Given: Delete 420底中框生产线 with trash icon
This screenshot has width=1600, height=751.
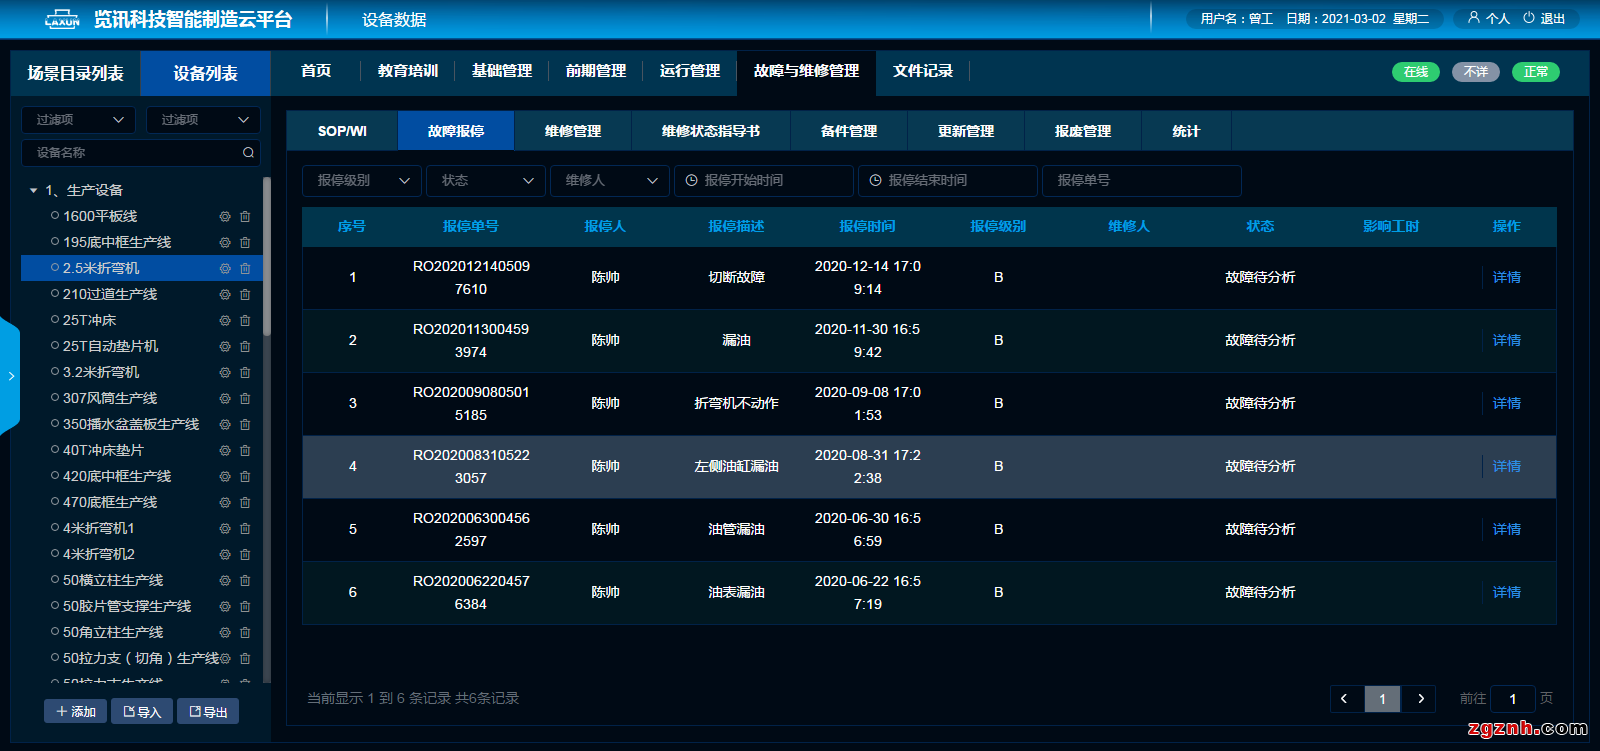Looking at the screenshot, I should point(245,476).
